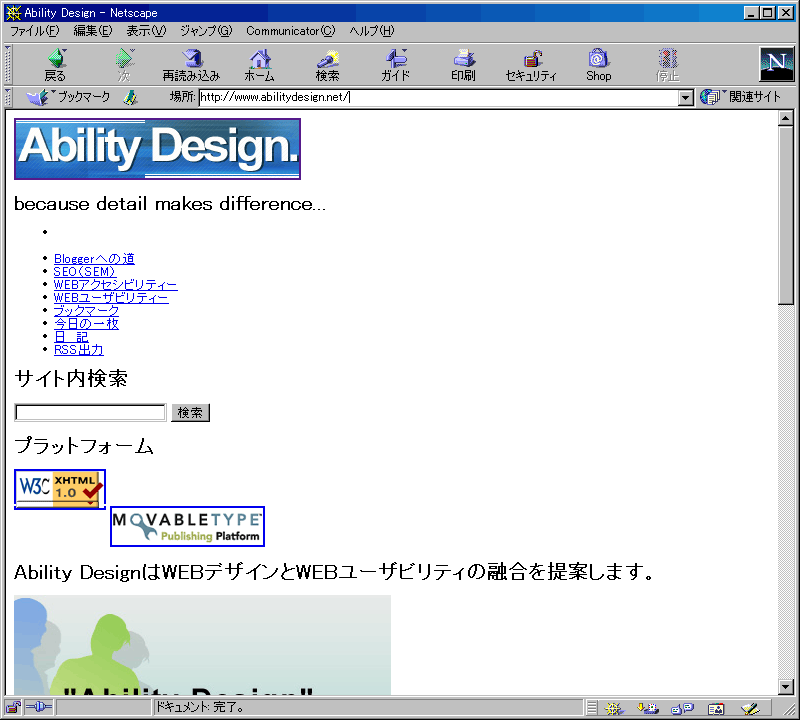
Task: Open the Address Book icon in component bar
Action: (x=716, y=708)
